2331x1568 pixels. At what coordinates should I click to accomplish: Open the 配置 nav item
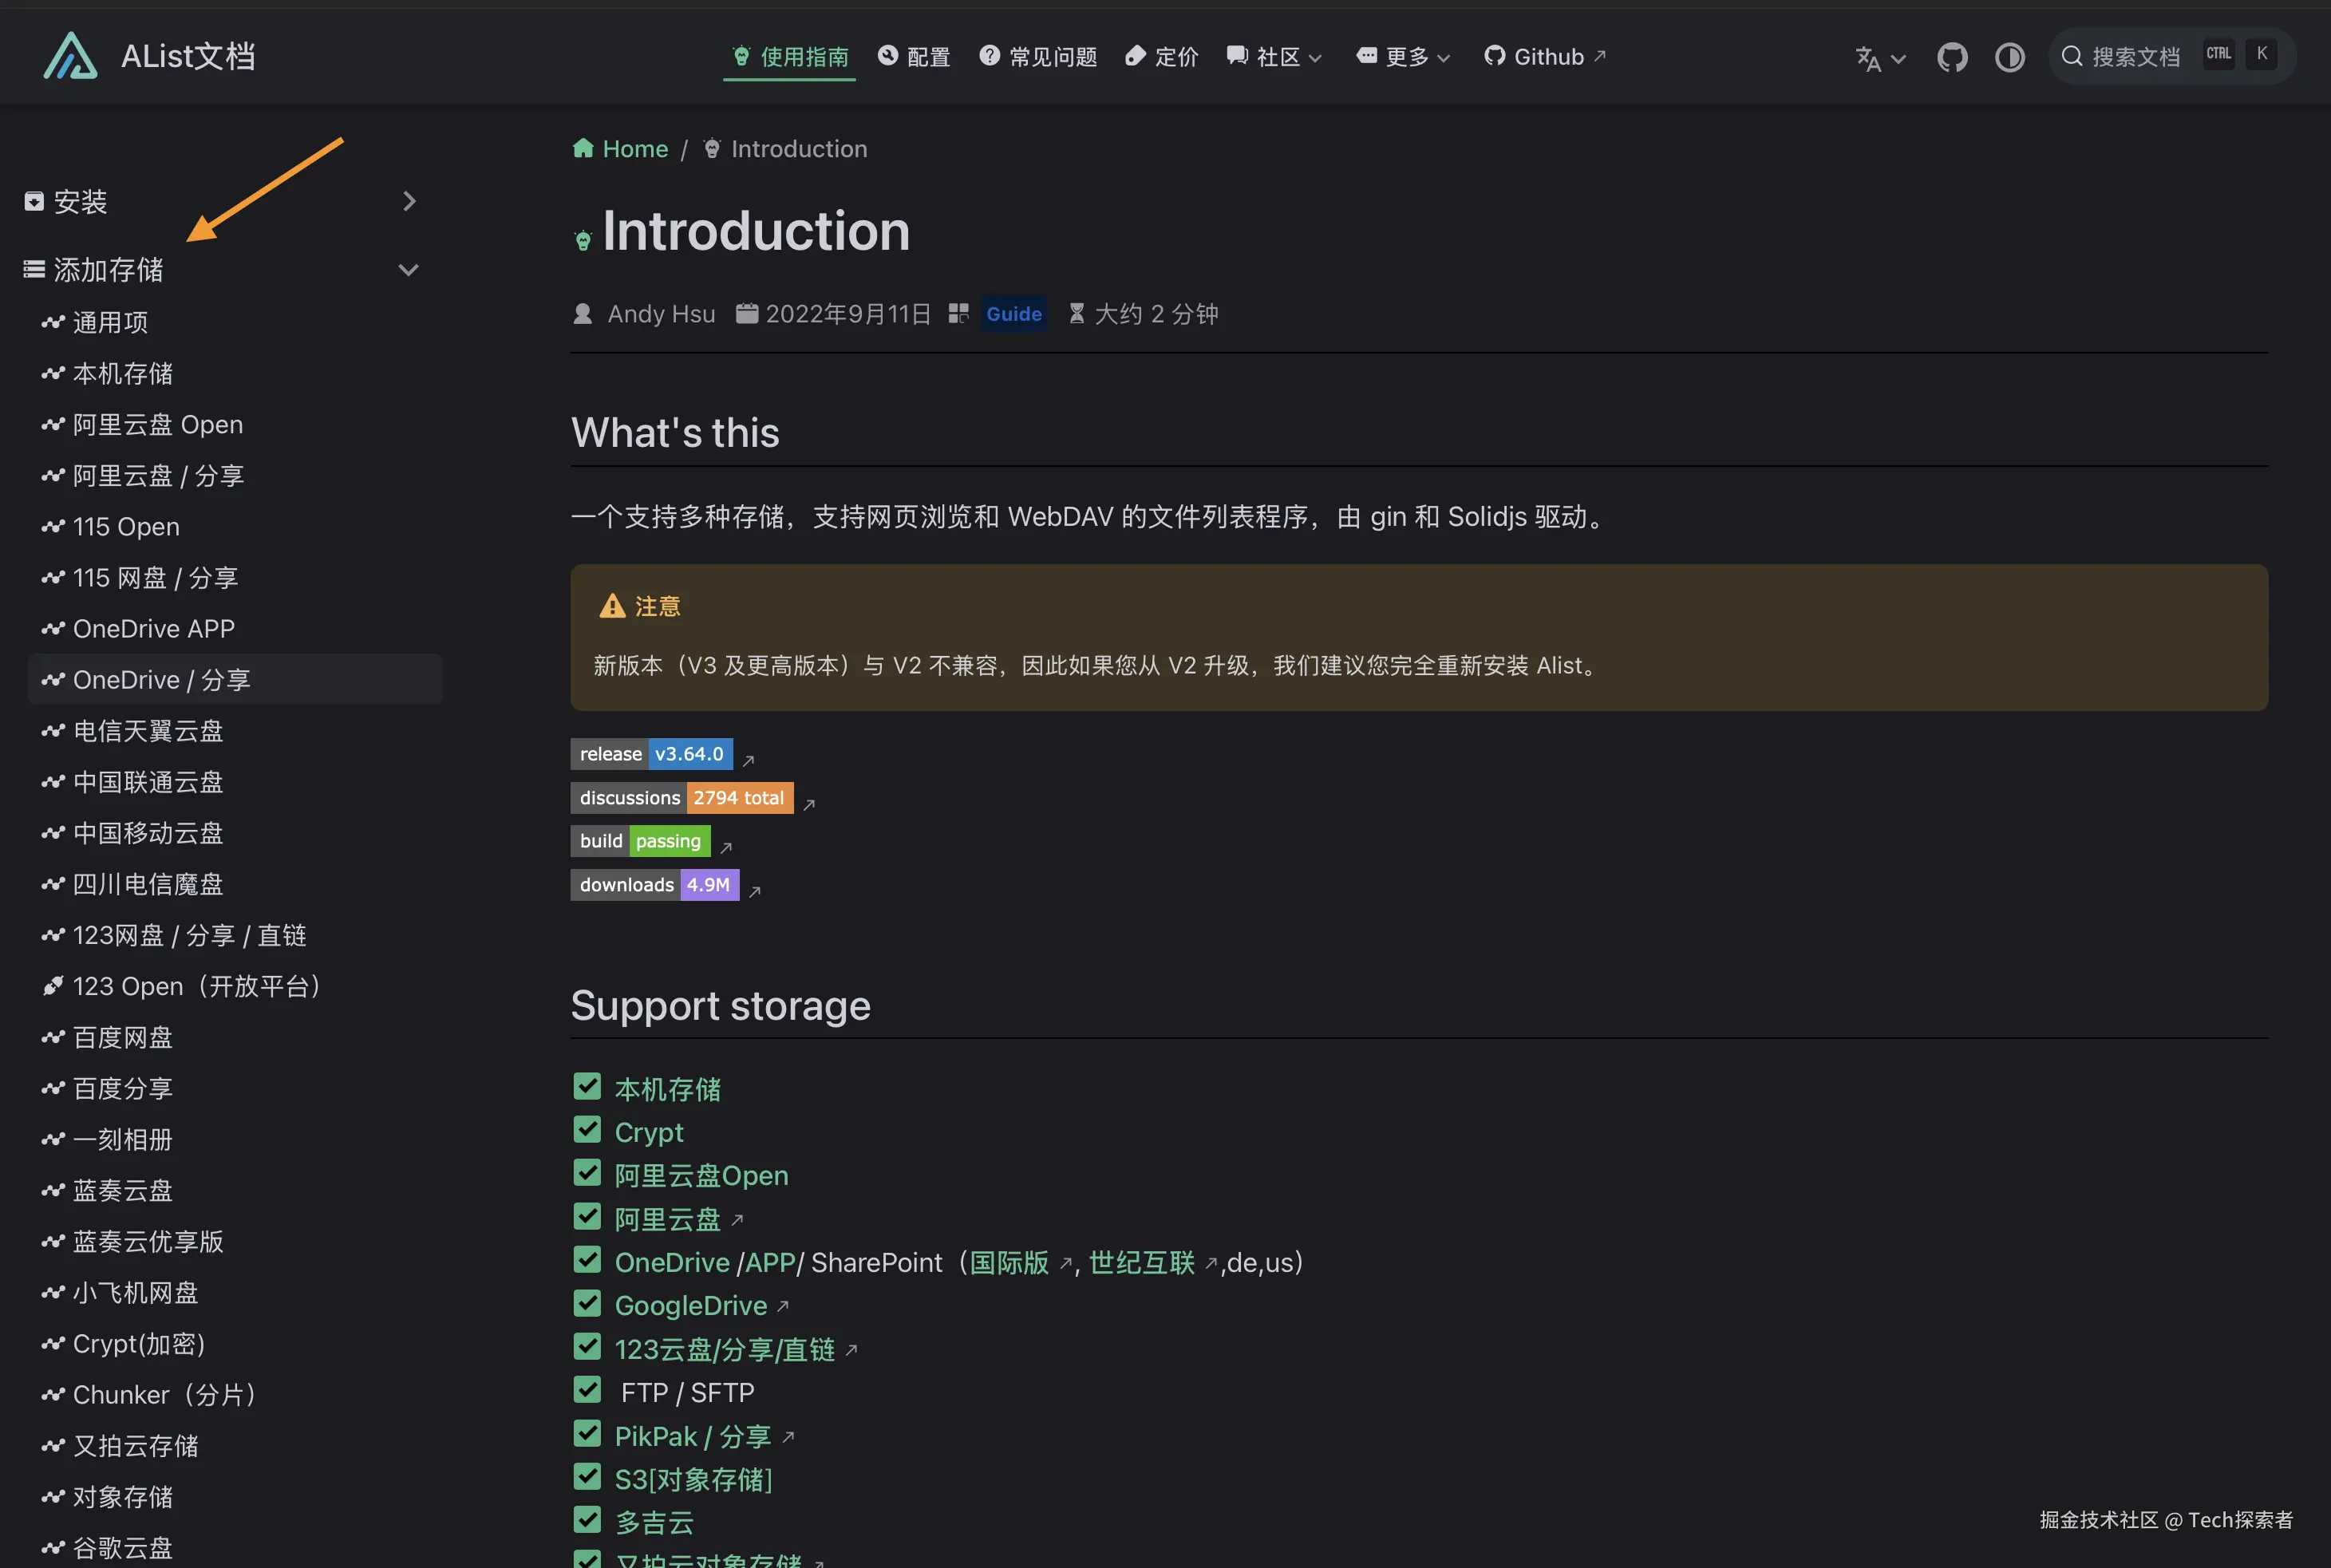[914, 57]
